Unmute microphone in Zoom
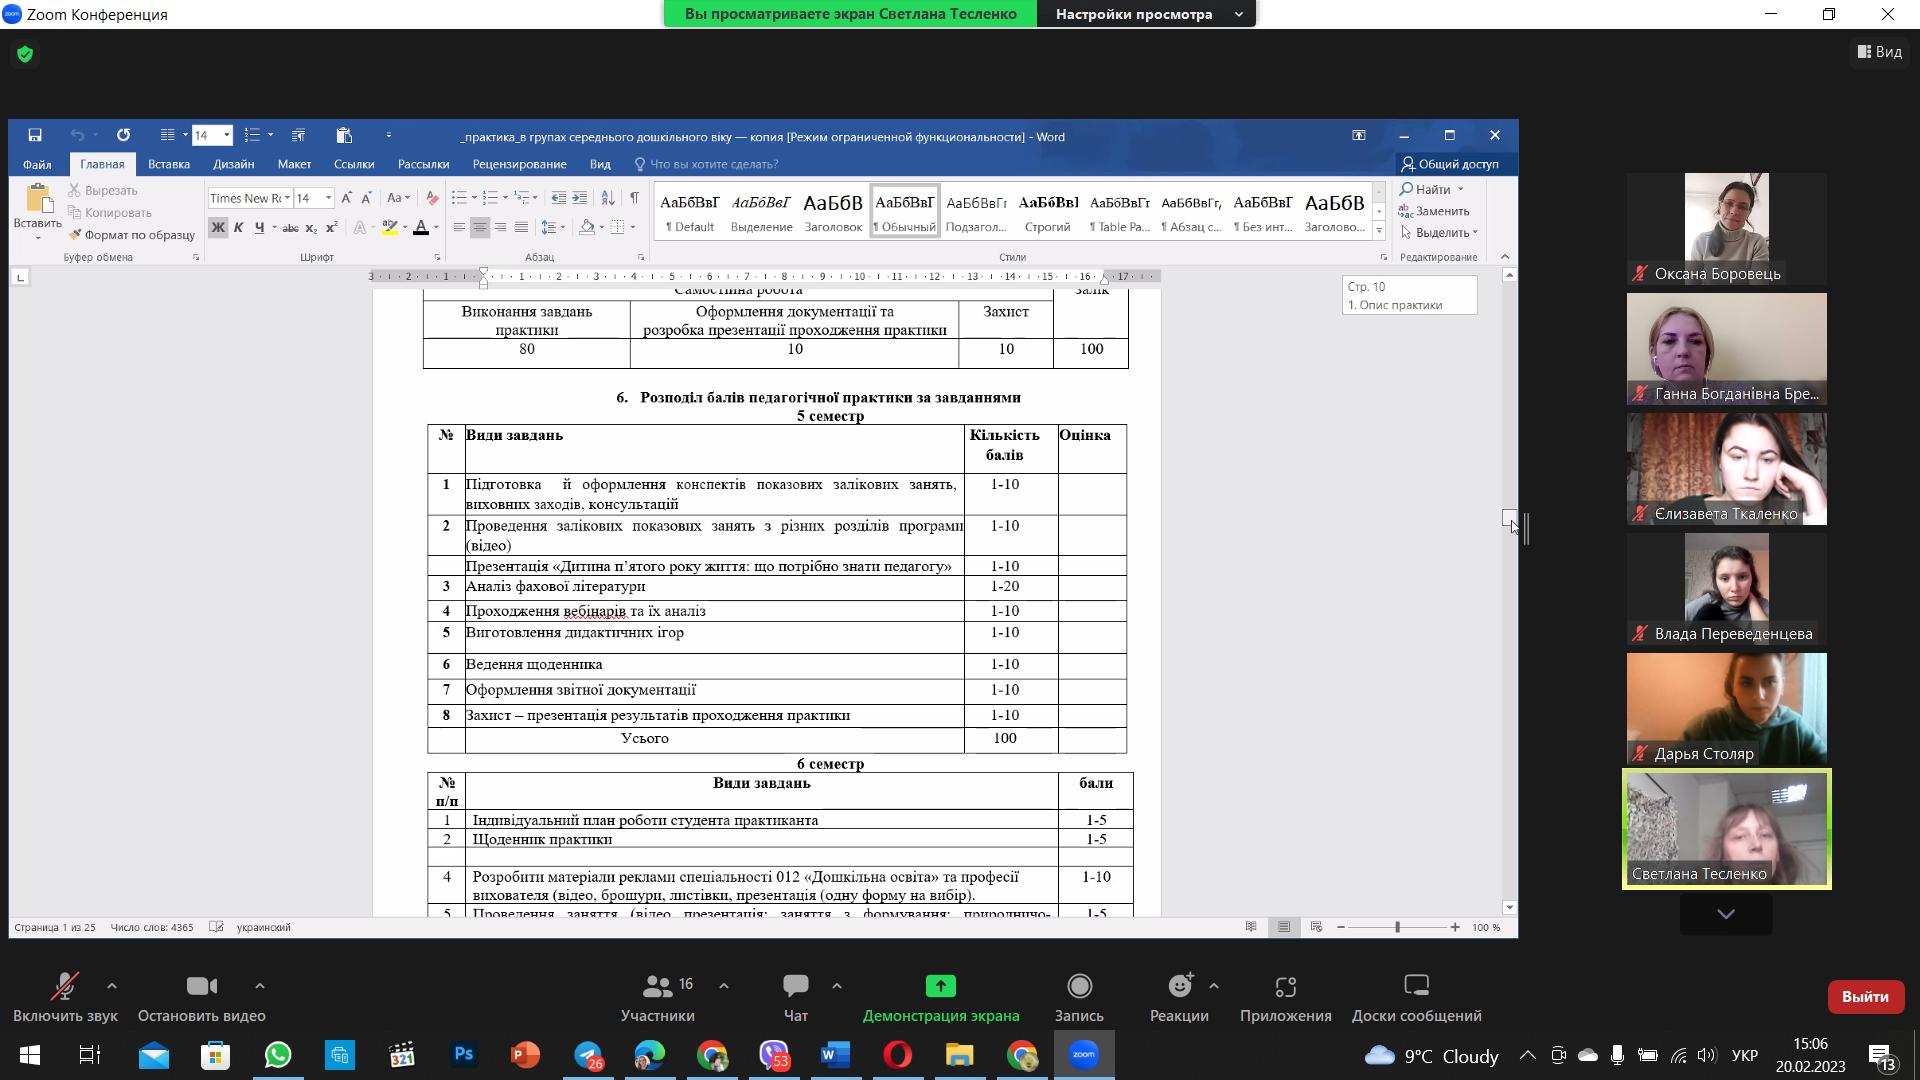 65,997
